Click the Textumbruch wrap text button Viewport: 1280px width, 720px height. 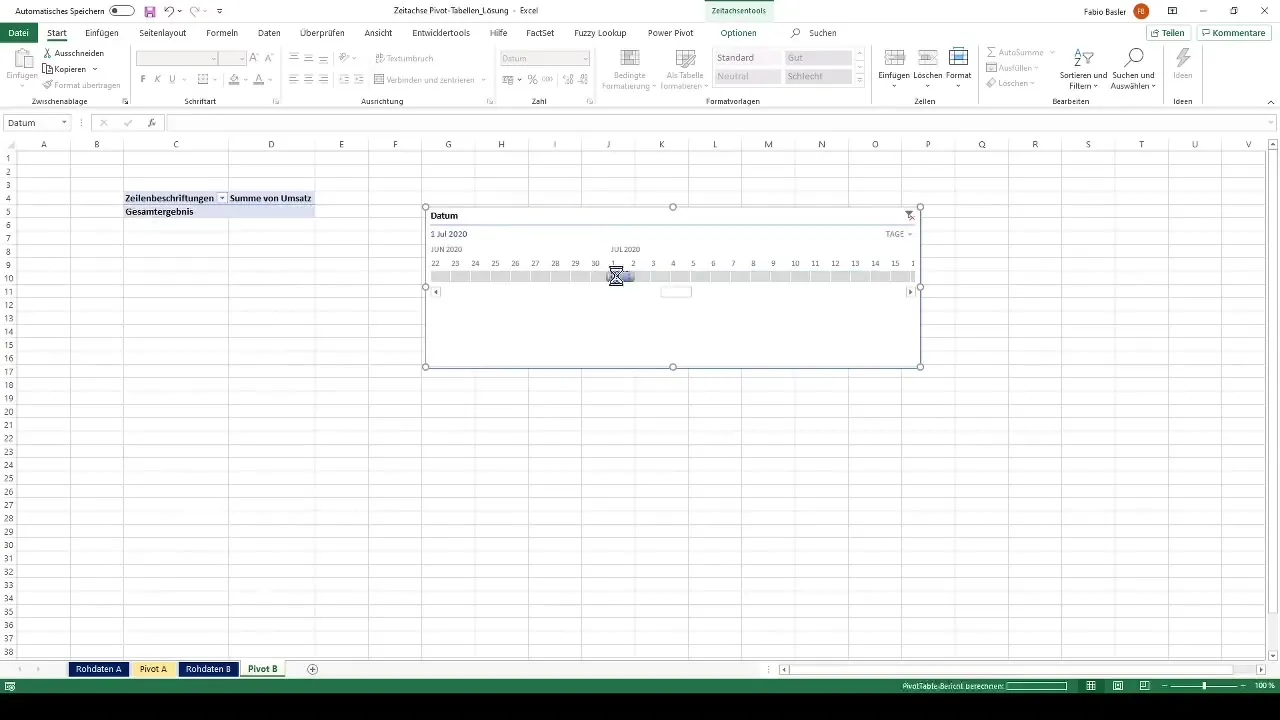404,58
